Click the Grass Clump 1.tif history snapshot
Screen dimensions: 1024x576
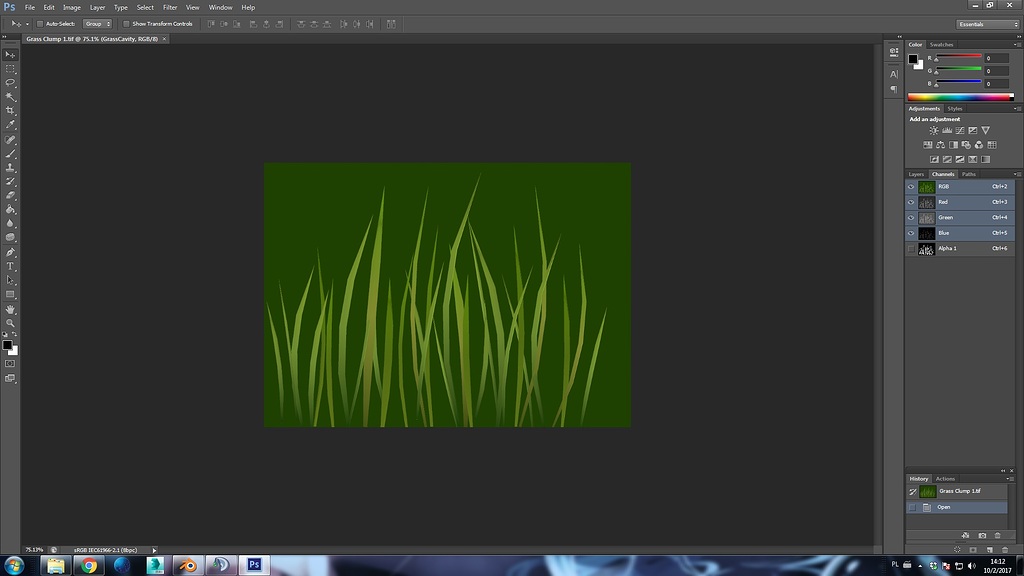tap(957, 491)
